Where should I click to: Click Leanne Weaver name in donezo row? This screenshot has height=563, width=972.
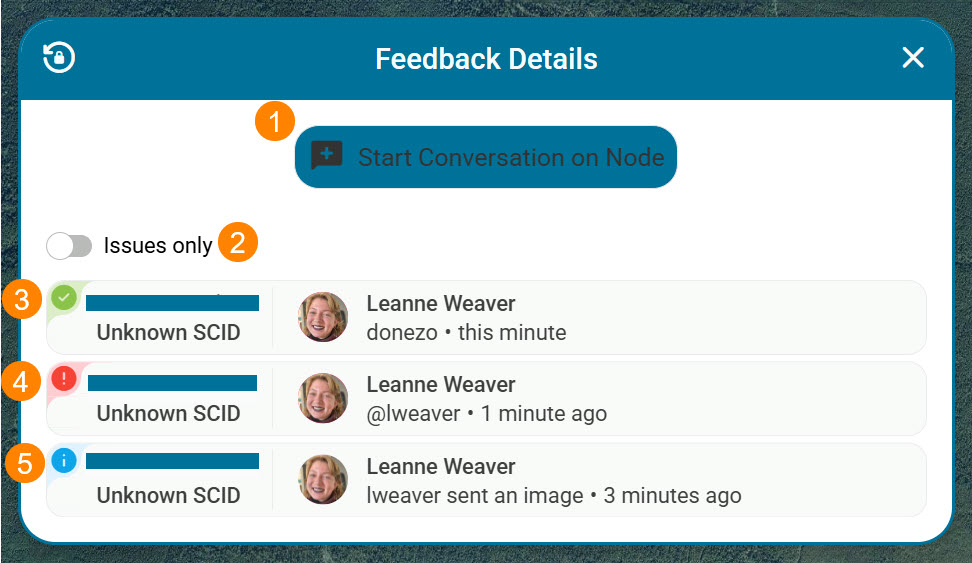[x=441, y=303]
